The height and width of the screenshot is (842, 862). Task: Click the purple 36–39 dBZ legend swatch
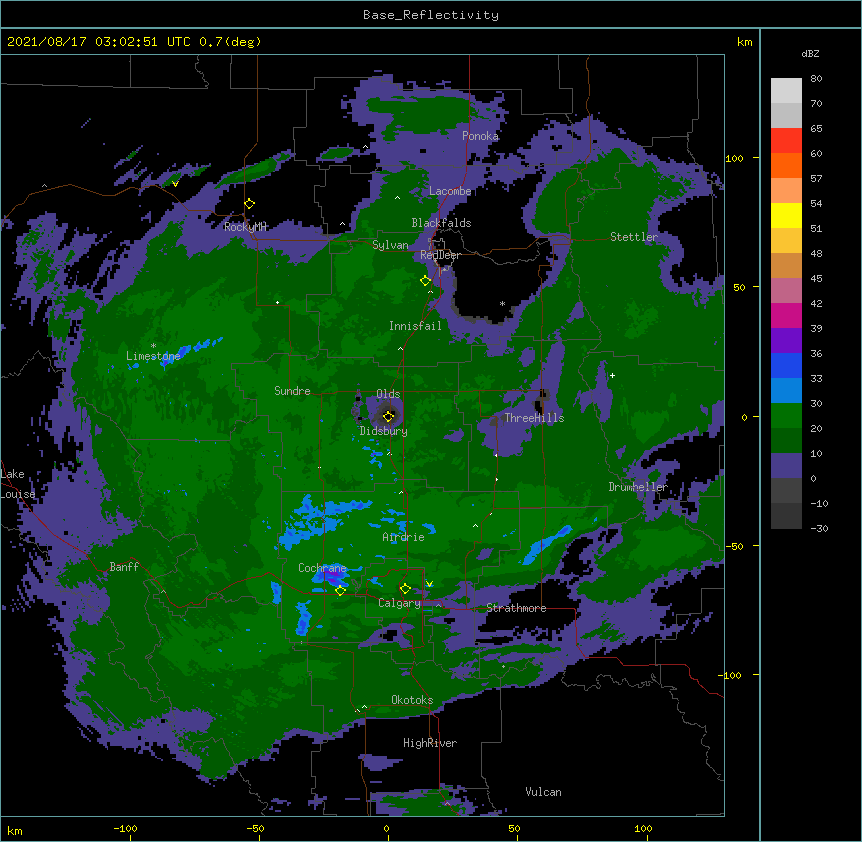coord(786,341)
